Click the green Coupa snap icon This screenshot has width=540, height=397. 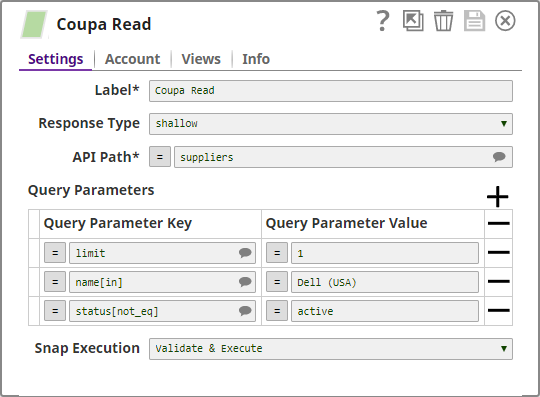[34, 24]
